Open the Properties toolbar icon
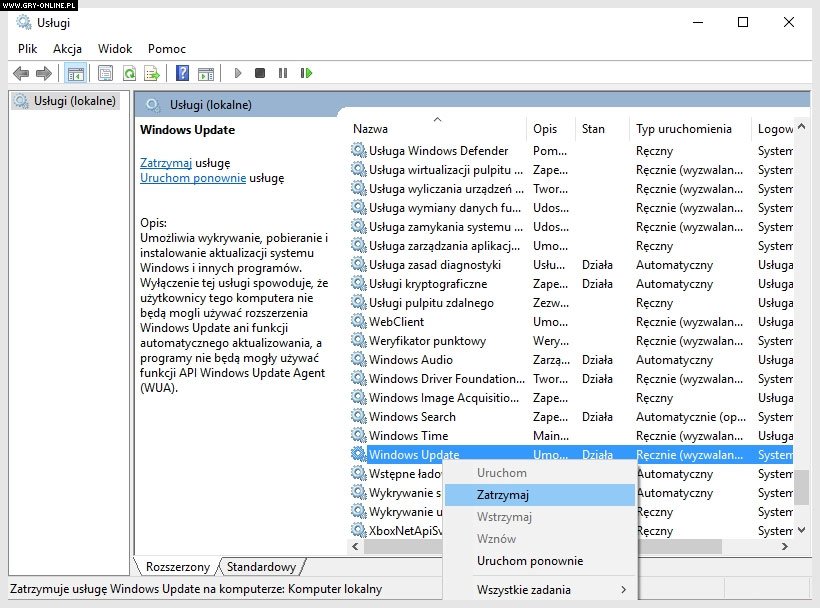Screen dimensions: 820x608 [105, 73]
